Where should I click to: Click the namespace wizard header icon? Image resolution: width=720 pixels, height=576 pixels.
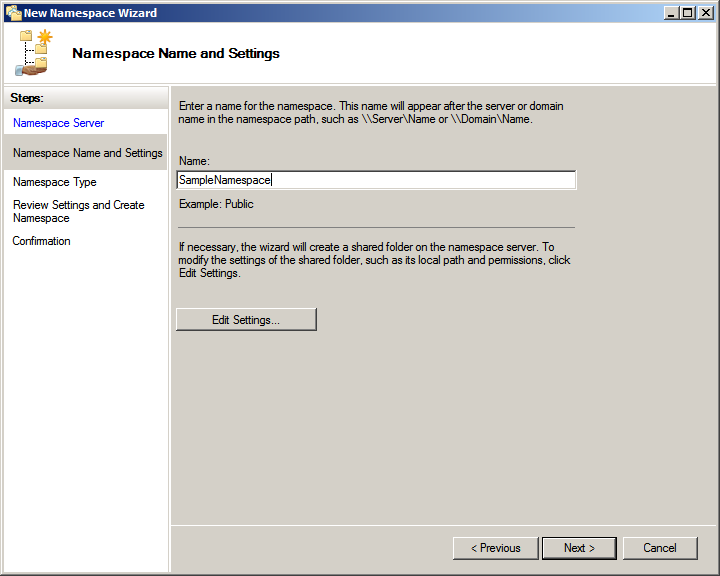point(34,52)
